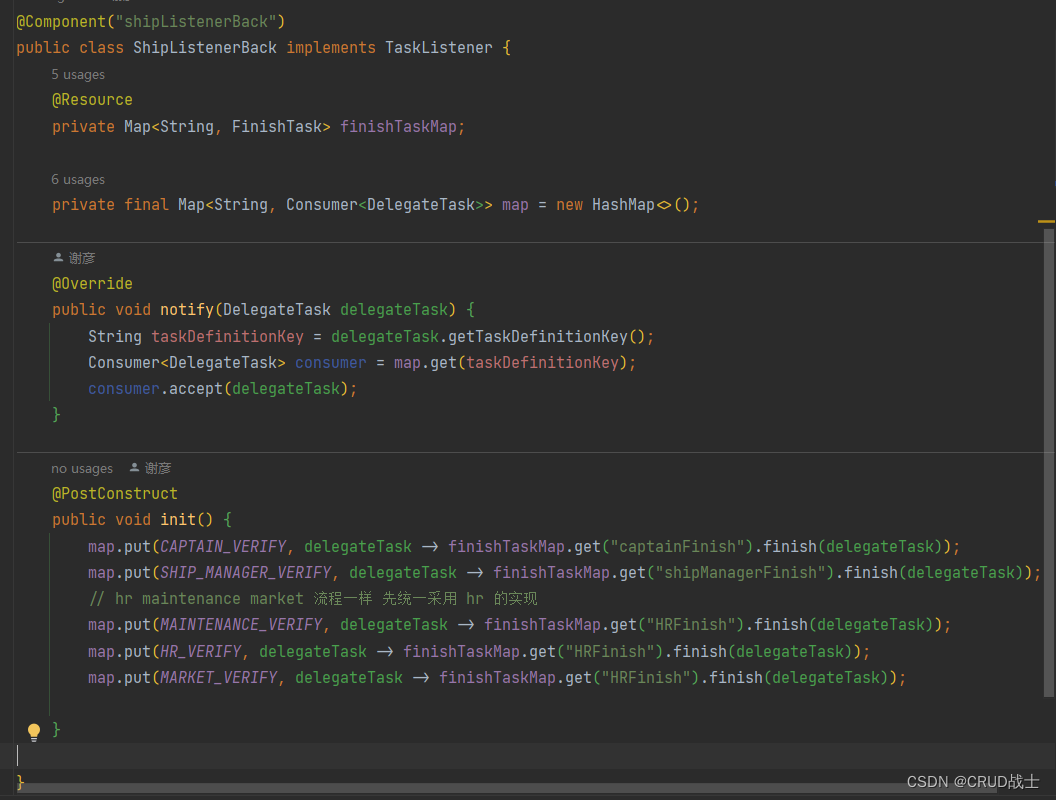Click the hr maintenance market comment line
Viewport: 1056px width, 800px height.
(x=312, y=599)
